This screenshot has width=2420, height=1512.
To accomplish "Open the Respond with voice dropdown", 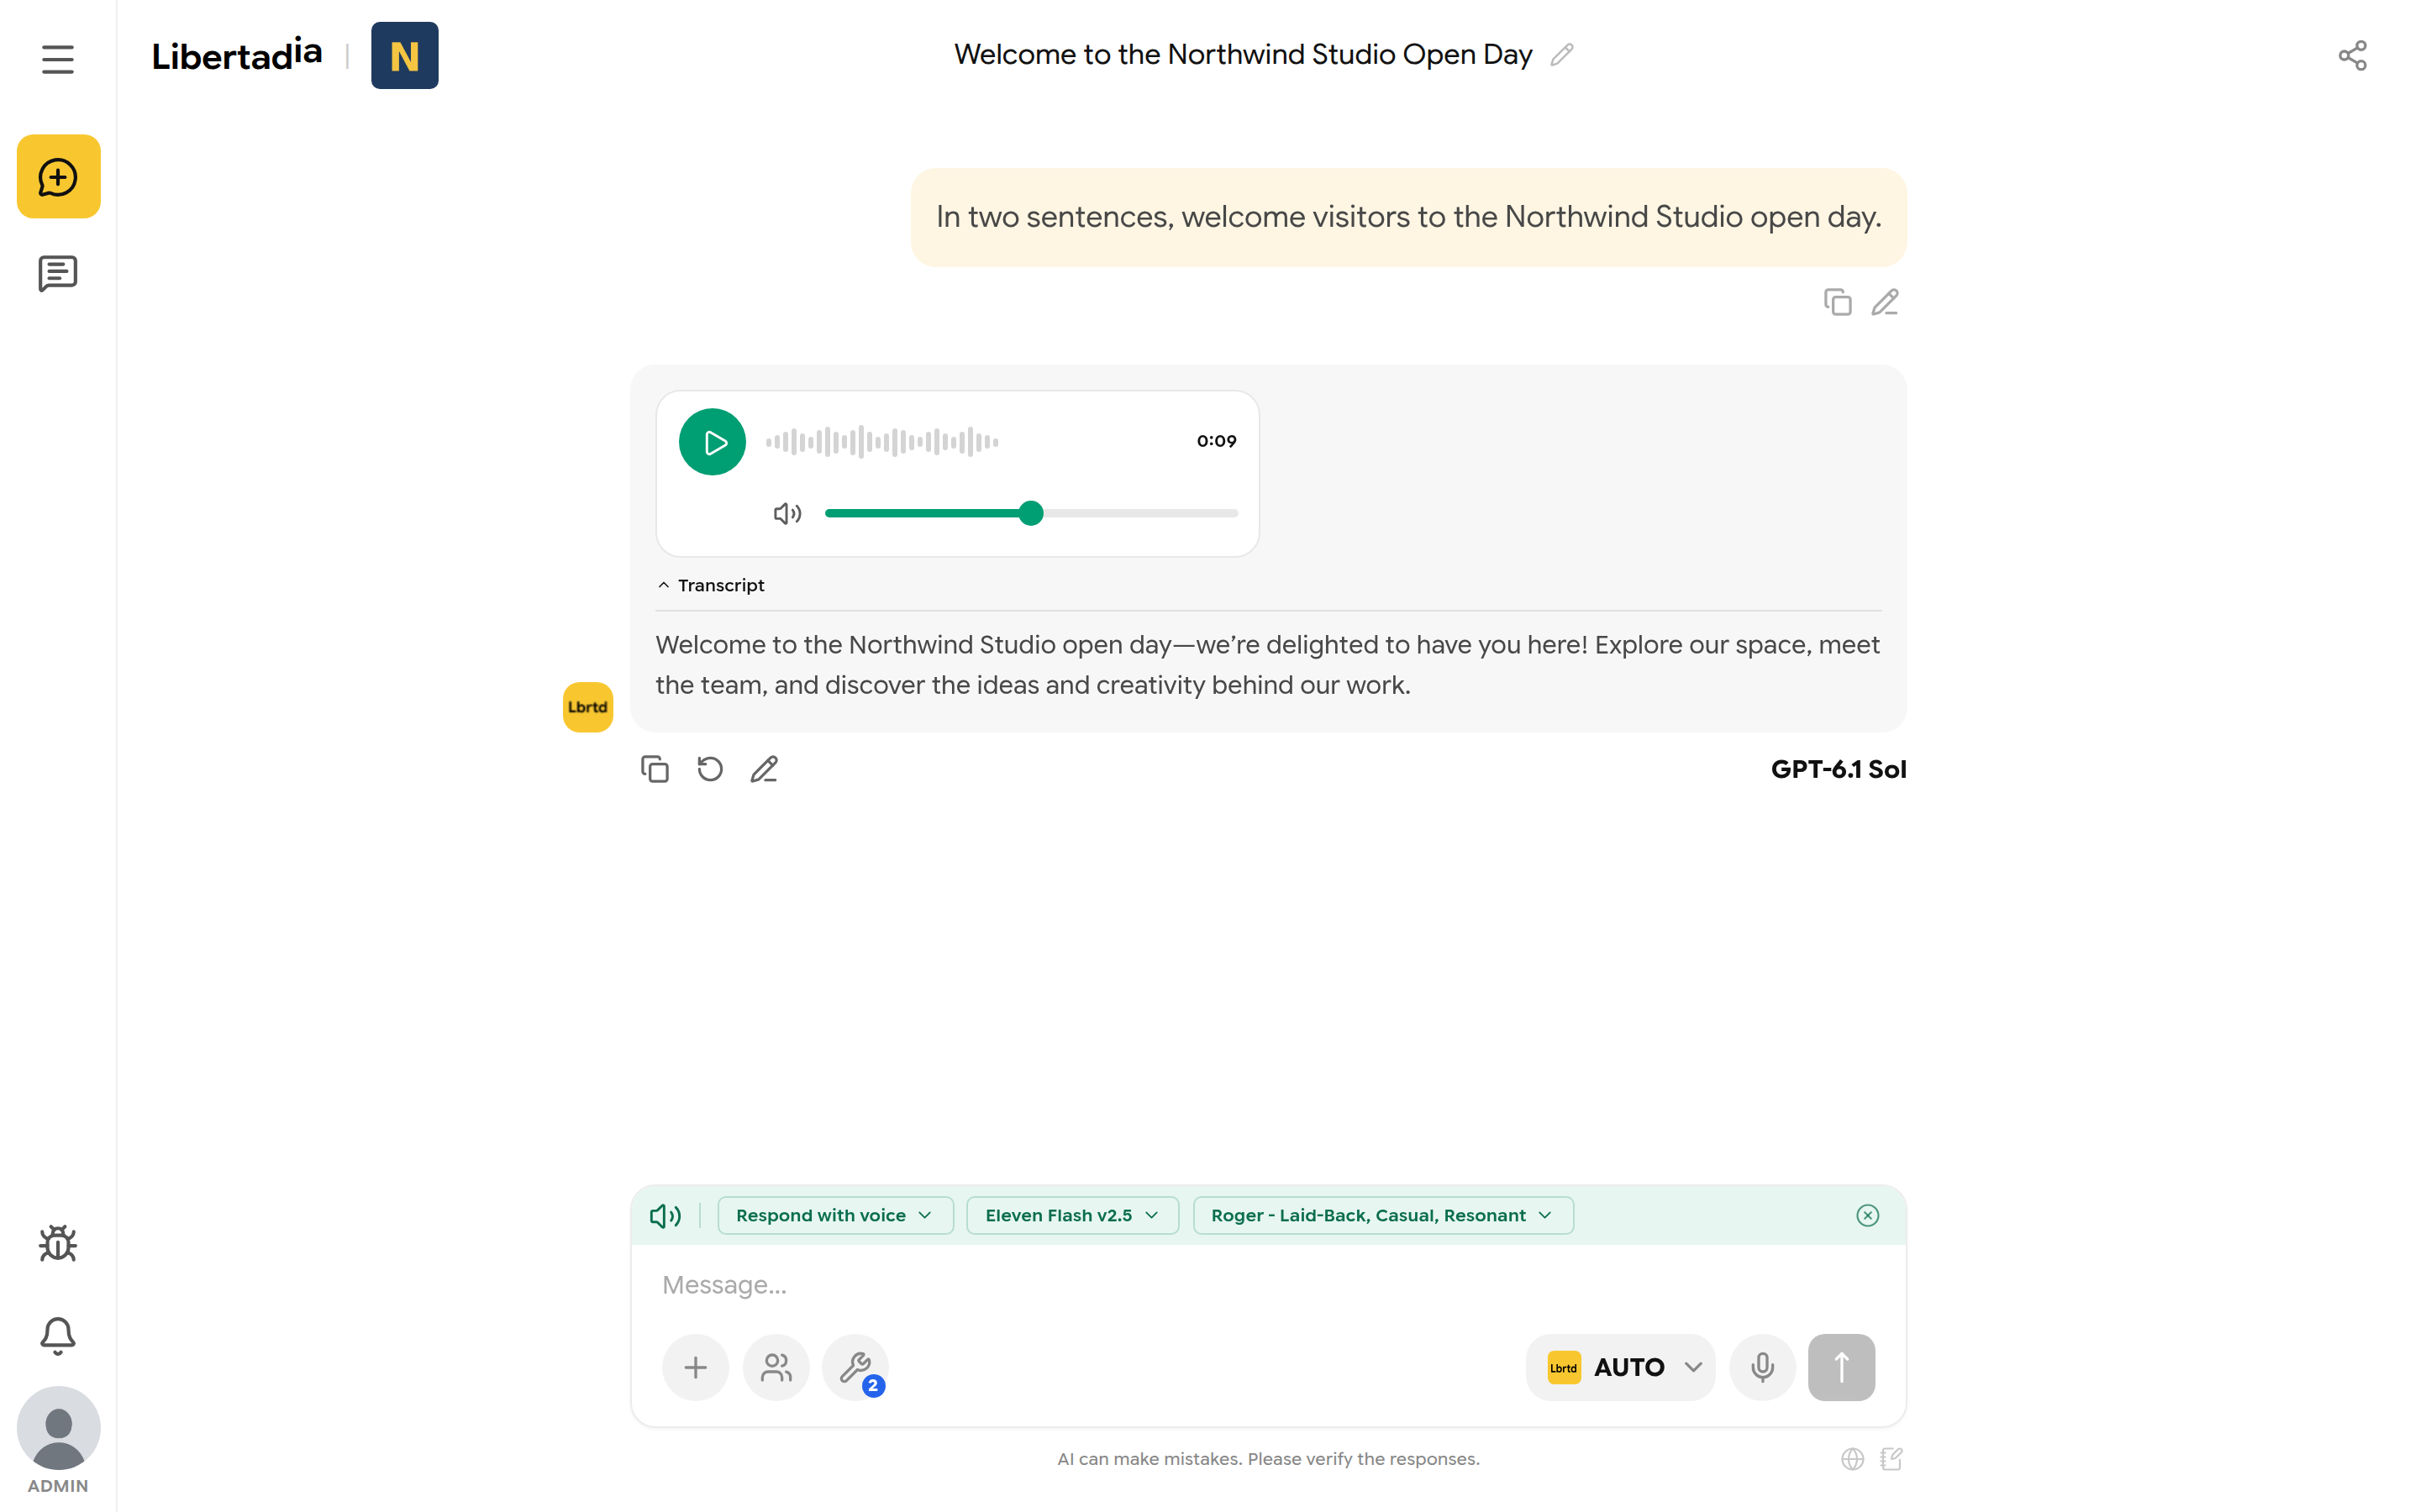I will click(x=835, y=1216).
